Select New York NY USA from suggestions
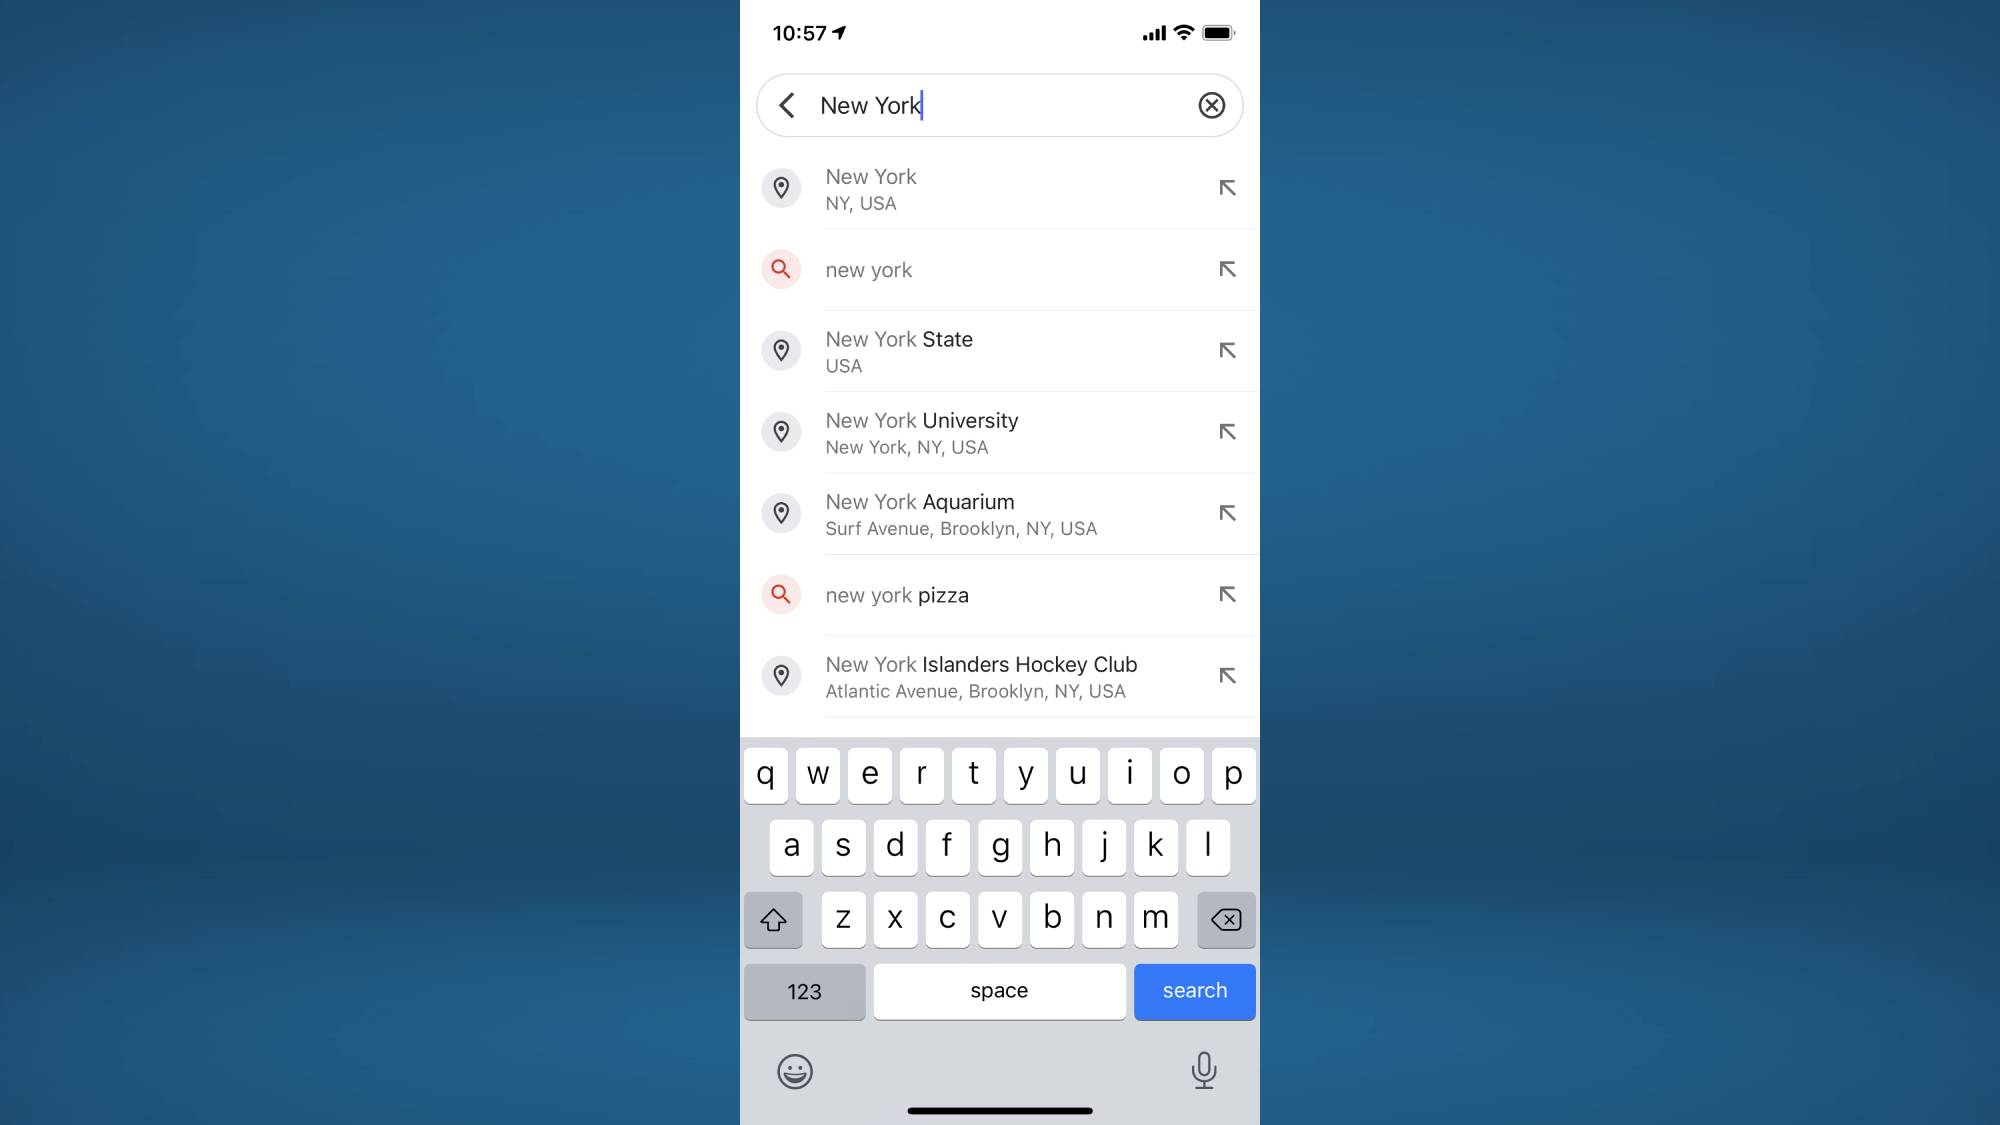 999,188
